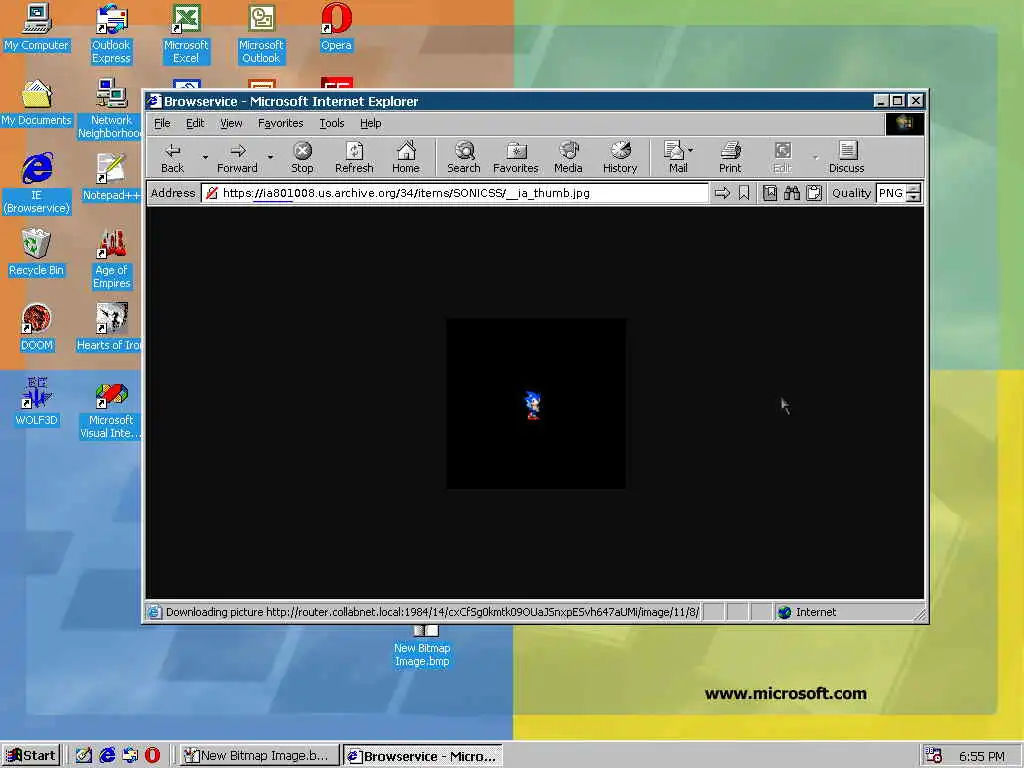Click the Discuss toolbar button
The width and height of the screenshot is (1024, 768).
click(x=846, y=157)
